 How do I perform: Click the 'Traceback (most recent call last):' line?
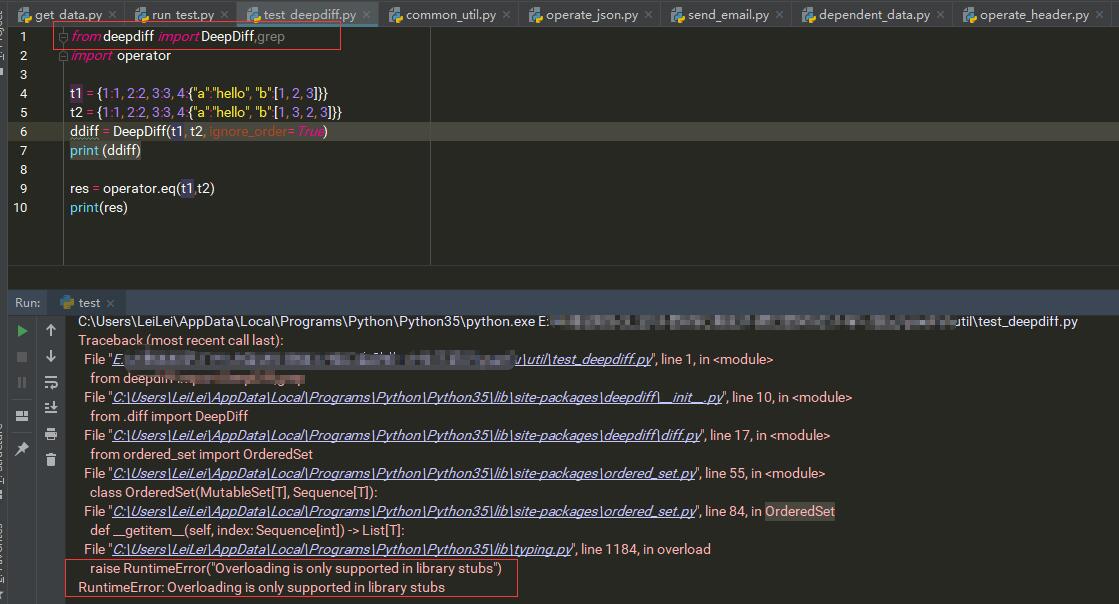(181, 341)
